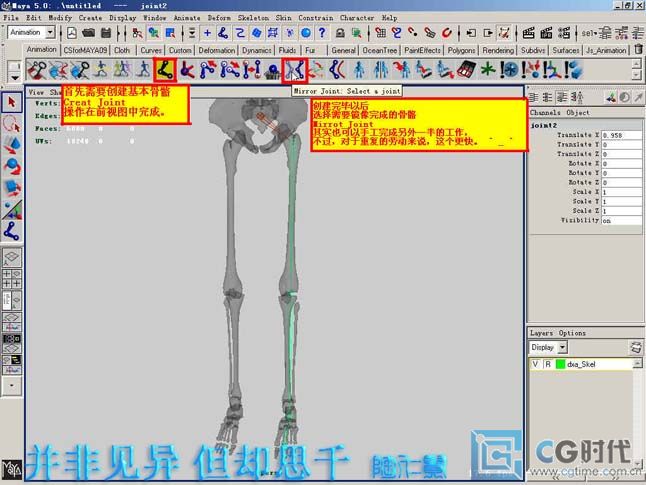Click the Translate X value field
The height and width of the screenshot is (485, 646).
[x=621, y=135]
